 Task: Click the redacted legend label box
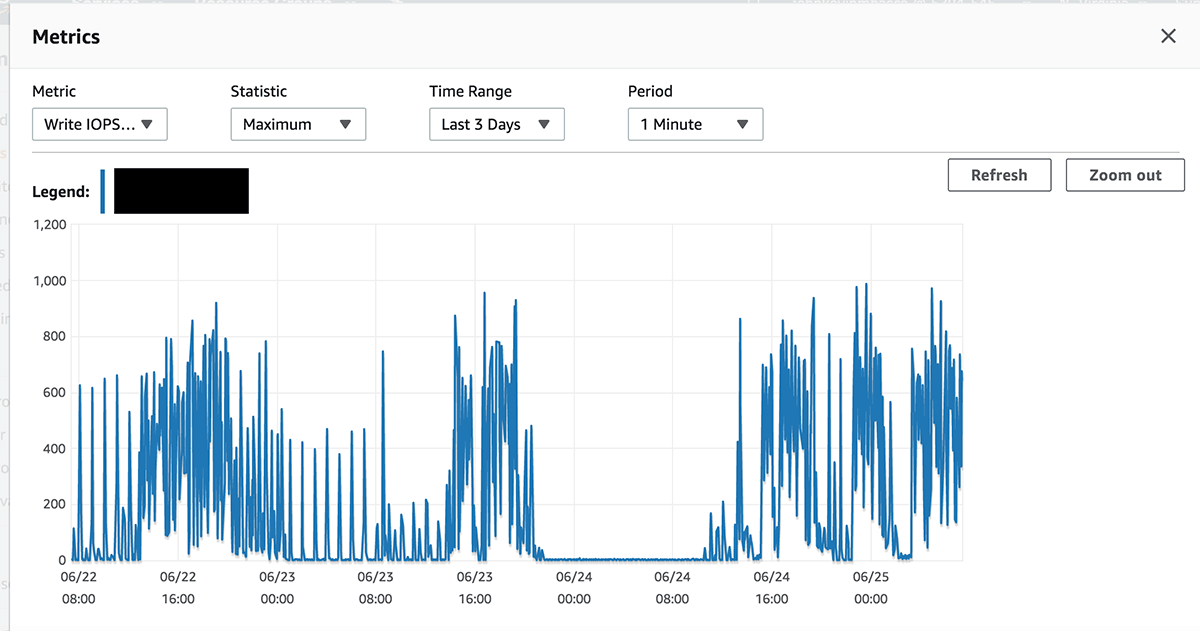click(181, 191)
